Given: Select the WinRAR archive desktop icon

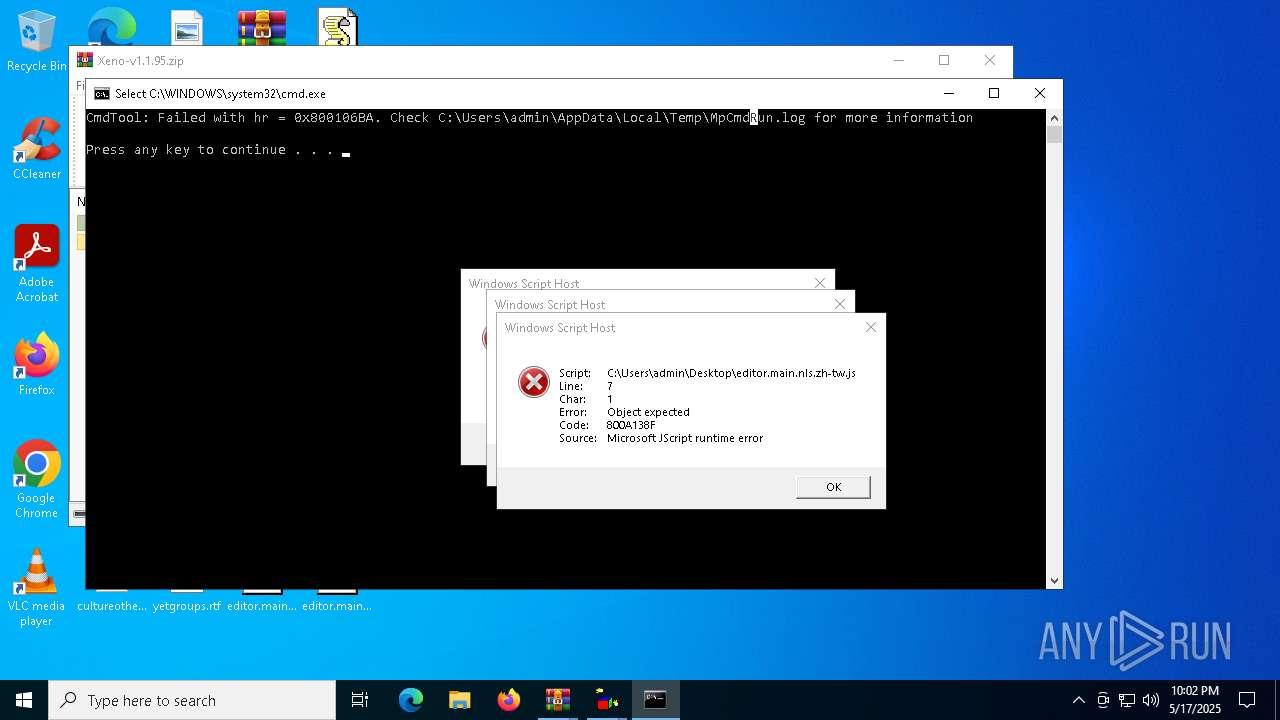Looking at the screenshot, I should coord(262,28).
